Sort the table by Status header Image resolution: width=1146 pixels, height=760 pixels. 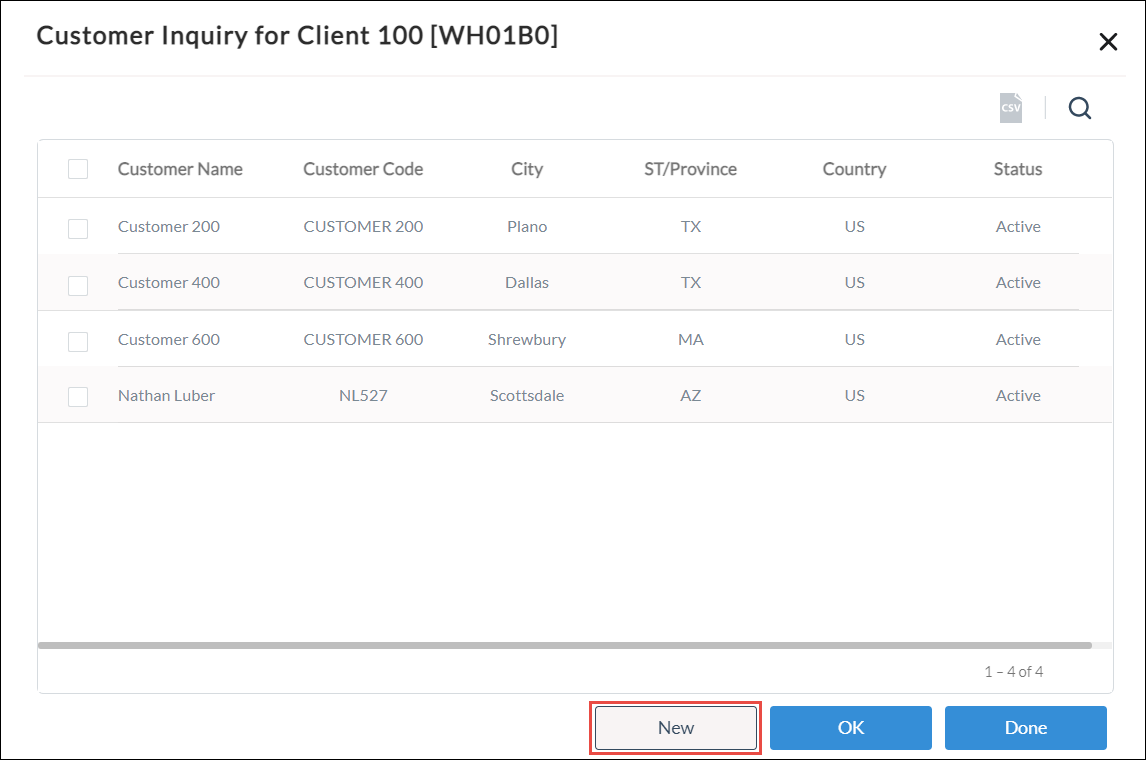[x=1018, y=169]
